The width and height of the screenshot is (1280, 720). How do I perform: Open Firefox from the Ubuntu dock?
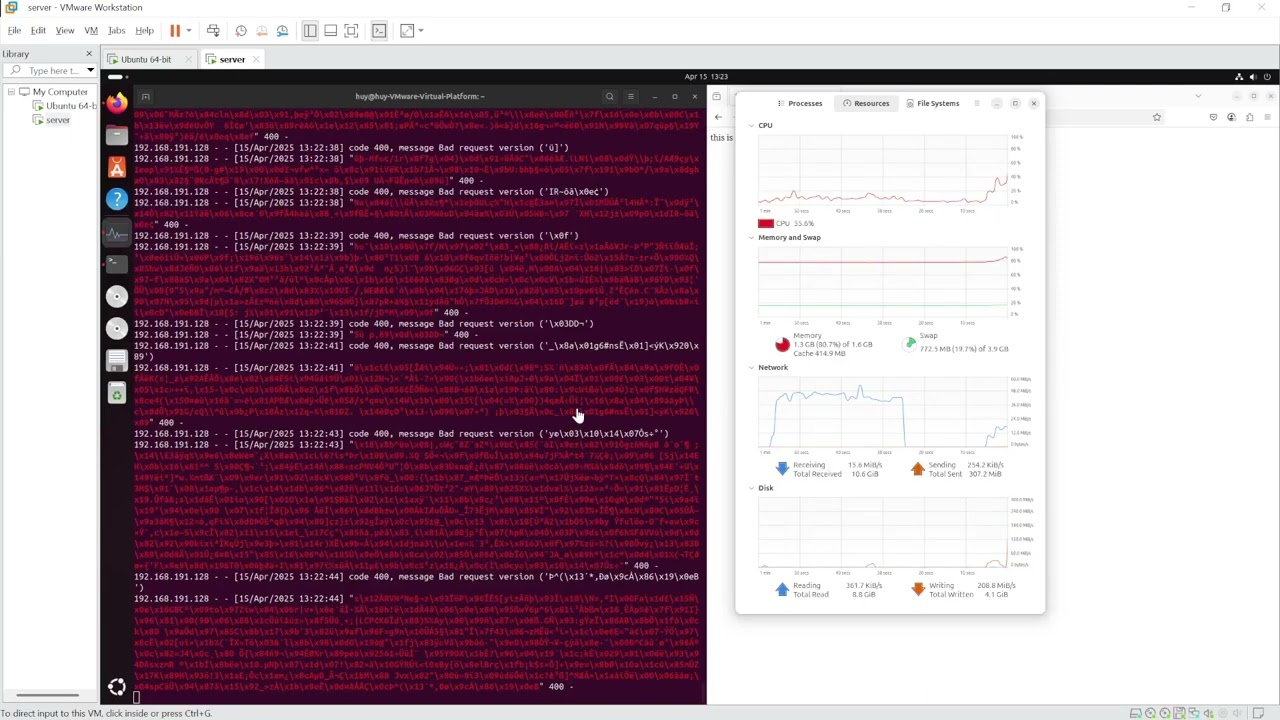point(117,103)
